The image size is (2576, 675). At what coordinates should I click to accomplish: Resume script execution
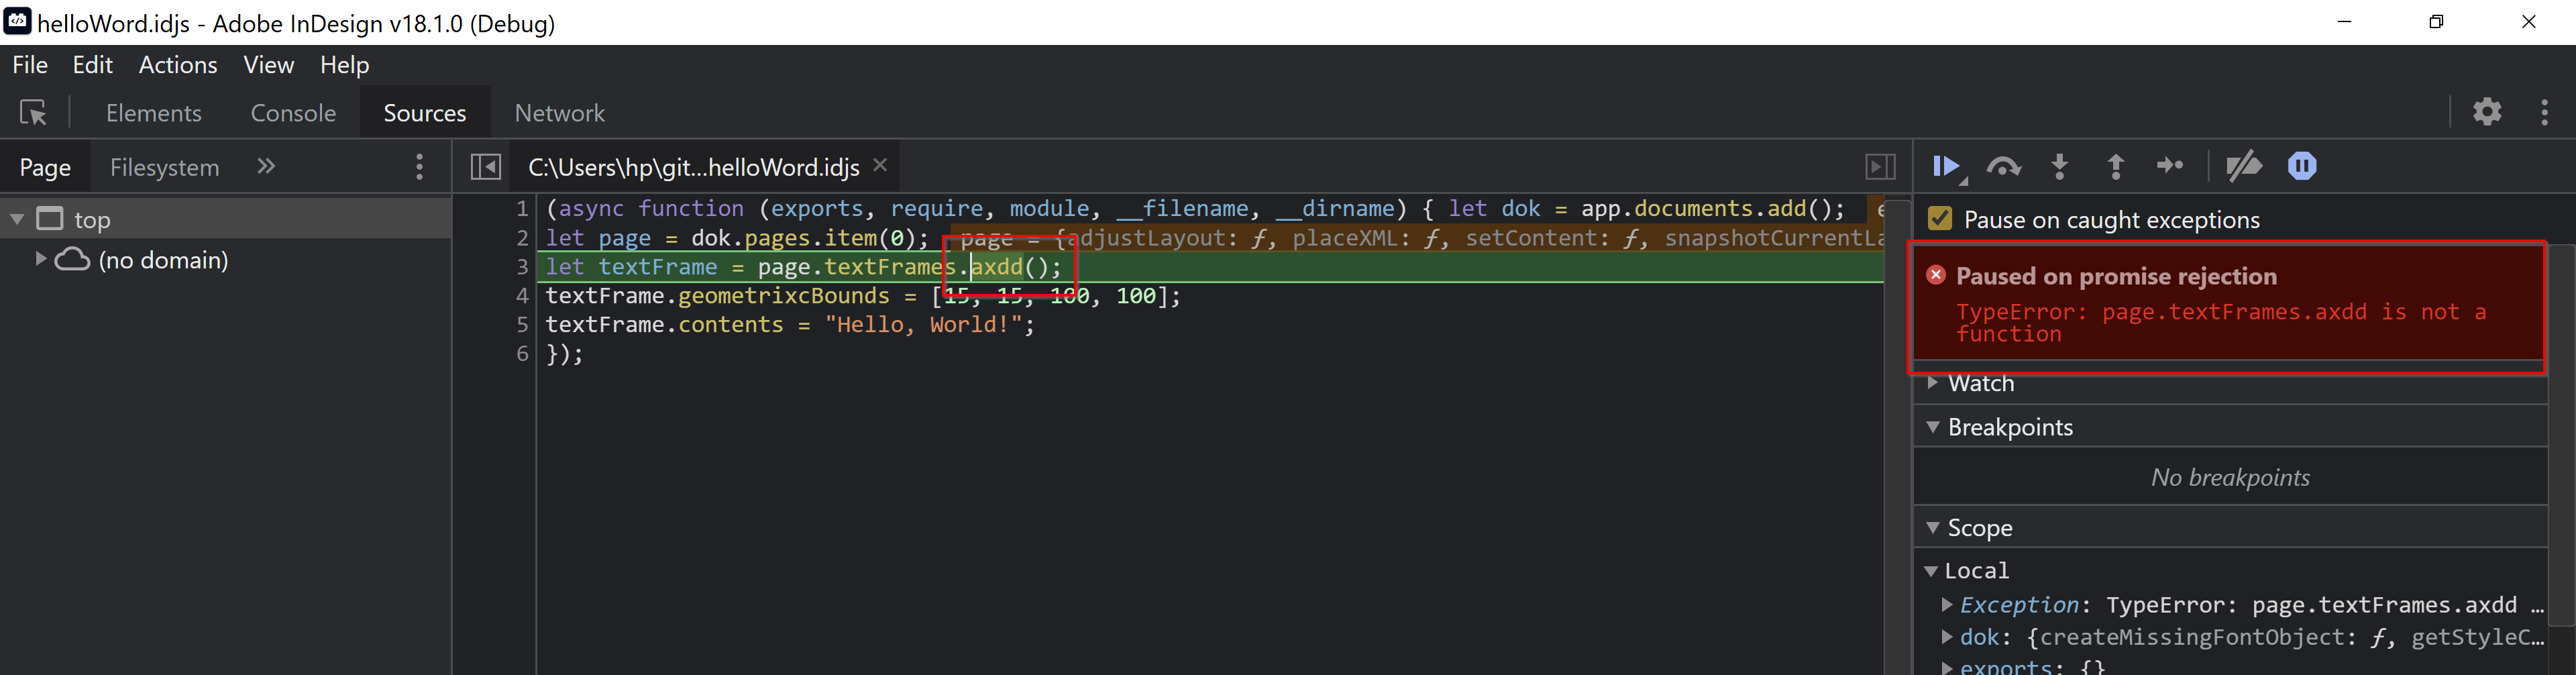1947,166
